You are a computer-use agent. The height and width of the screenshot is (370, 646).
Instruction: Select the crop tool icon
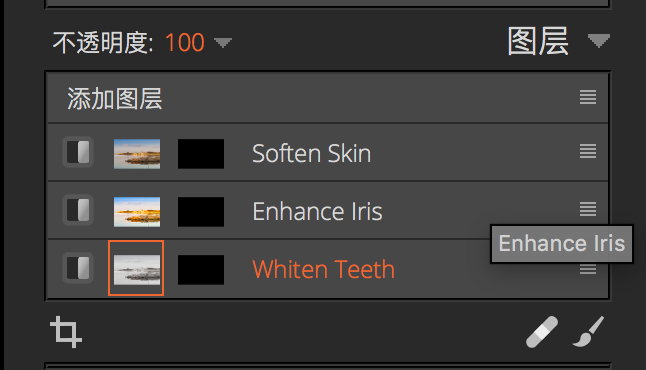(x=66, y=332)
